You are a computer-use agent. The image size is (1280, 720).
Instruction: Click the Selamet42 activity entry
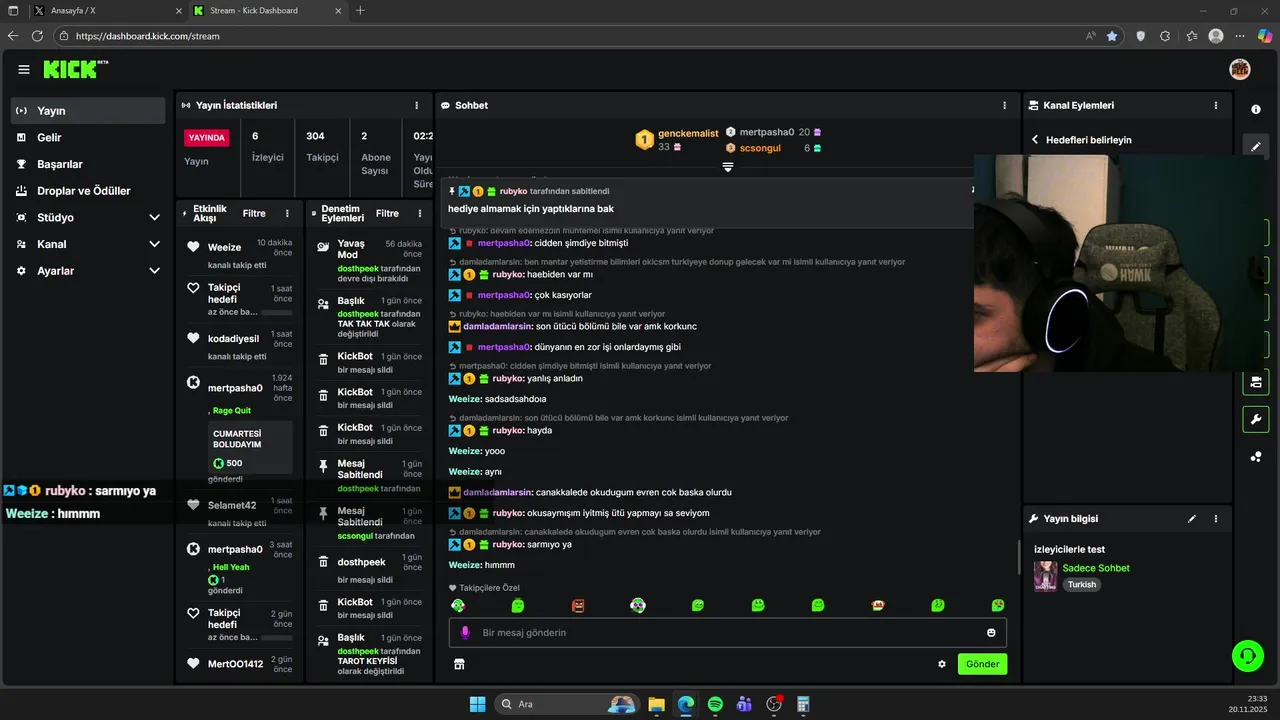pyautogui.click(x=239, y=510)
